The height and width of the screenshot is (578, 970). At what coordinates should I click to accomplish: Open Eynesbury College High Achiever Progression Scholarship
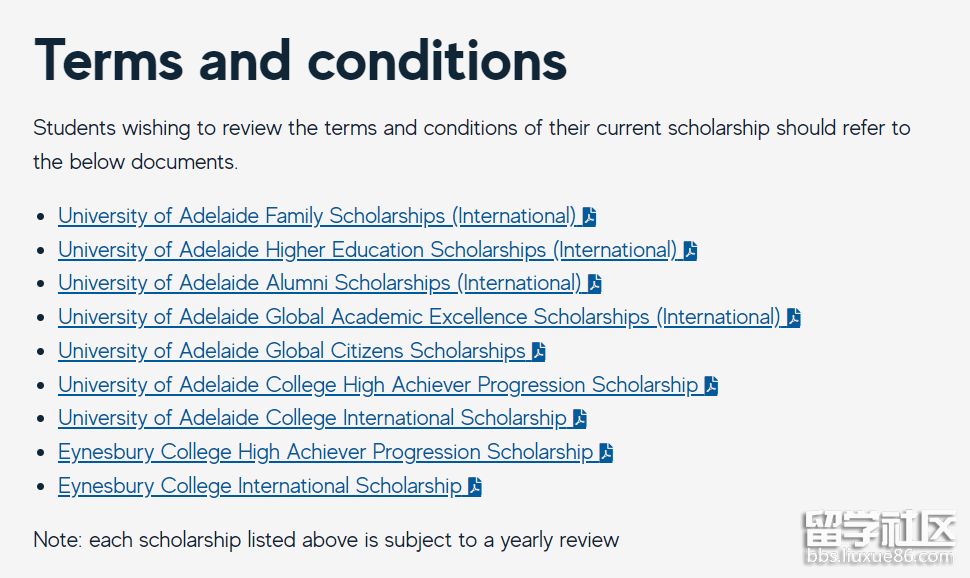[325, 452]
